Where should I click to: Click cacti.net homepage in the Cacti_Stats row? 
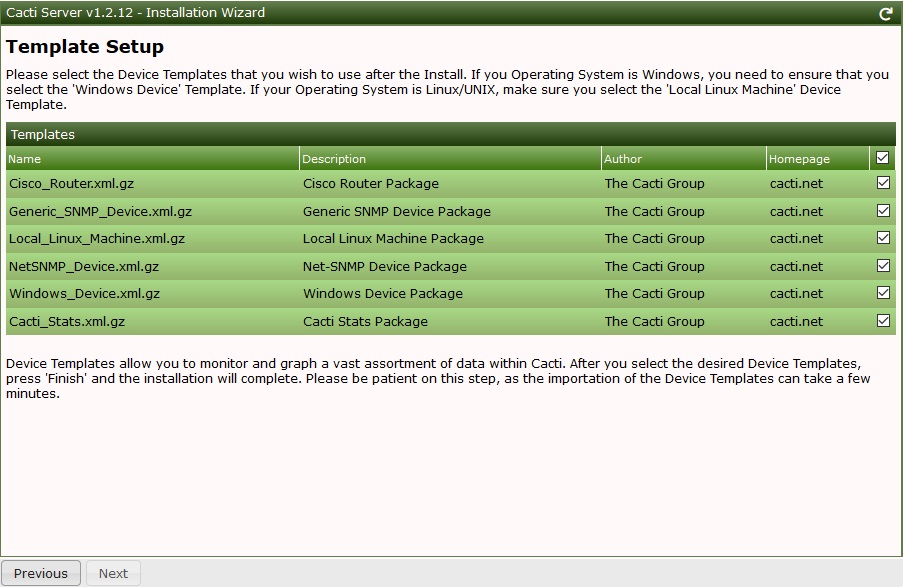tap(796, 321)
